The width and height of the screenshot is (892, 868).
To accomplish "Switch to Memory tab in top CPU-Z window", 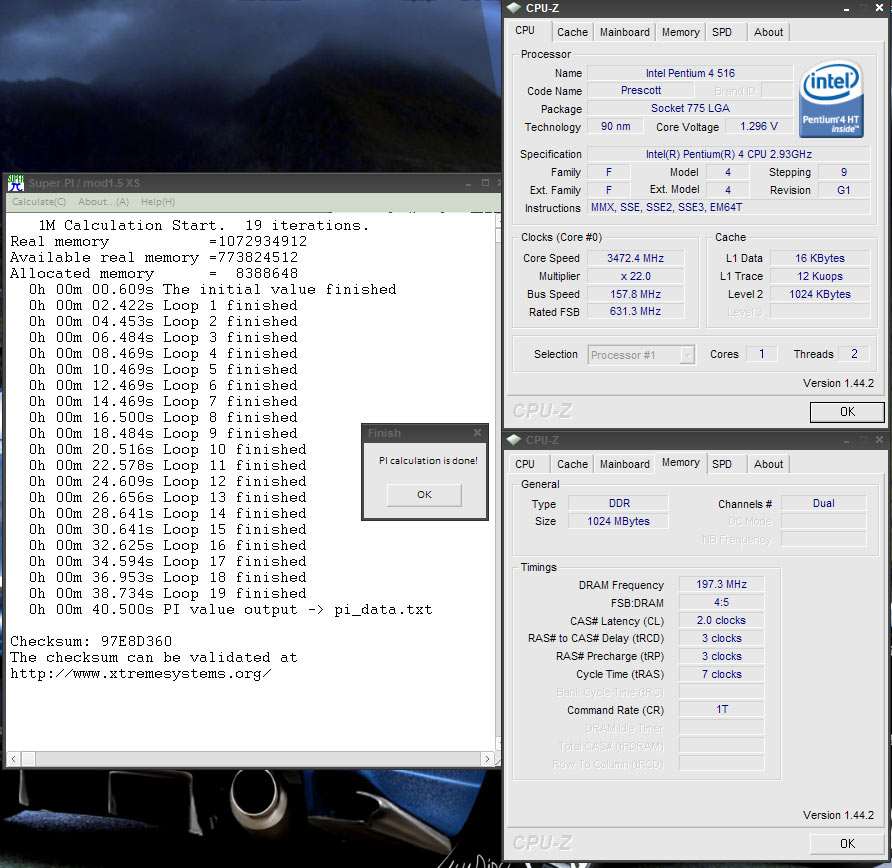I will pos(680,32).
